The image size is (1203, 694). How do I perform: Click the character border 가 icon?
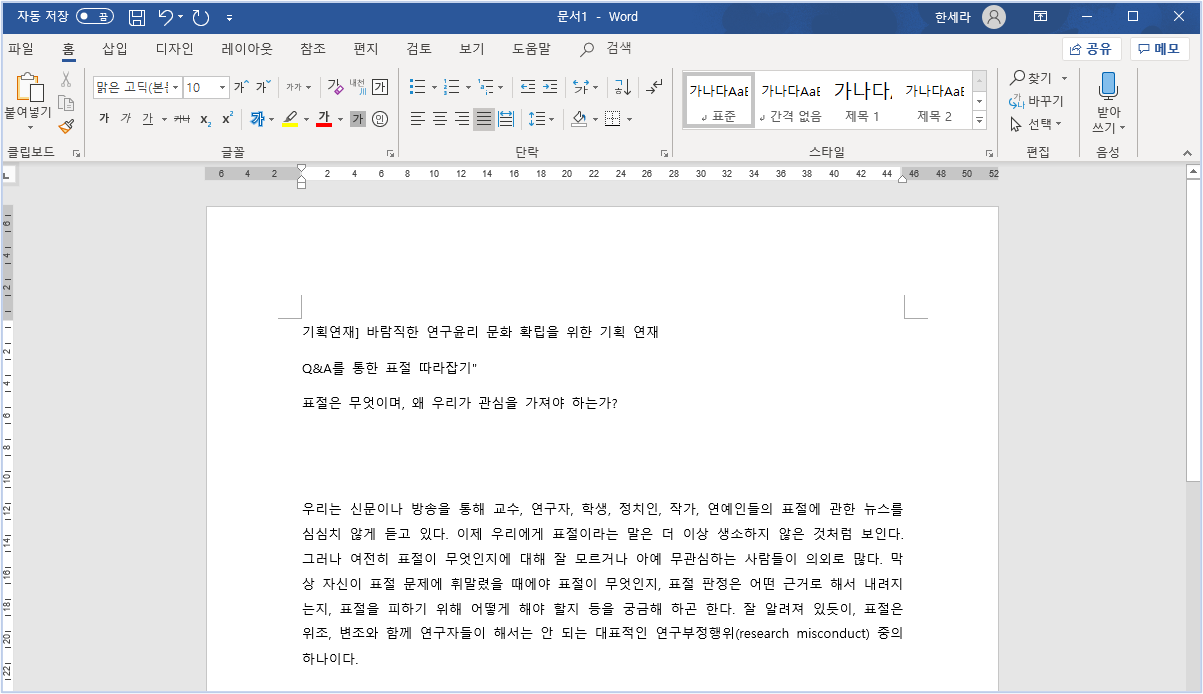[380, 87]
